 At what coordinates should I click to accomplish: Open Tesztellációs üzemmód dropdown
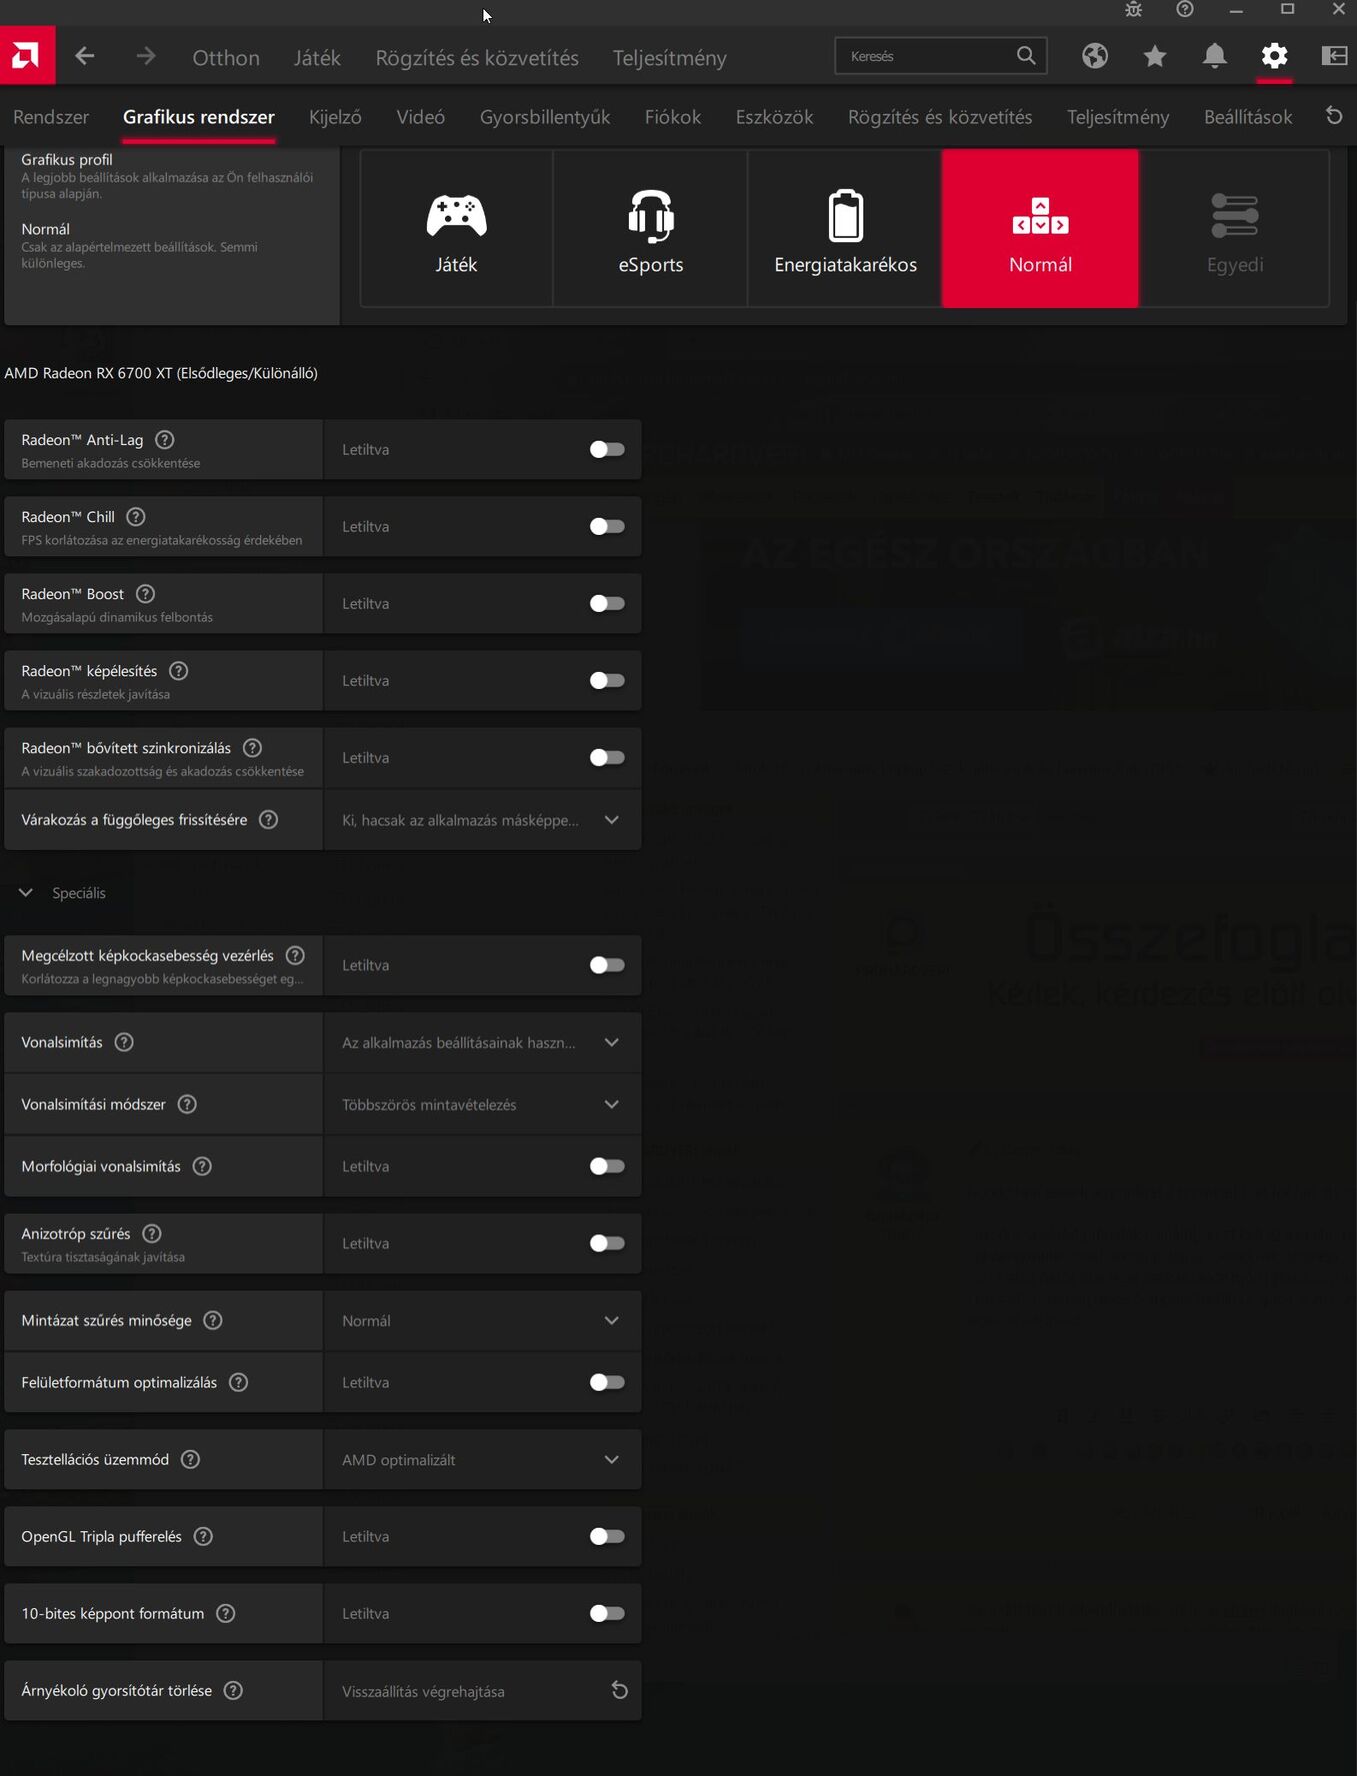coord(482,1460)
